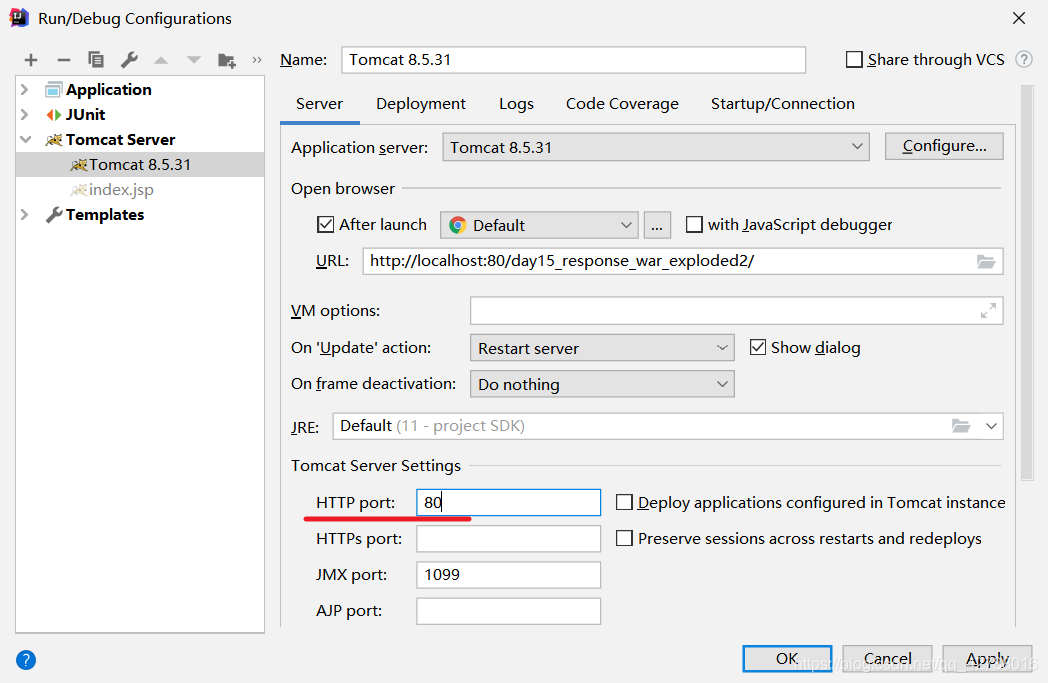Click the Configure... button
This screenshot has width=1048, height=683.
click(944, 146)
